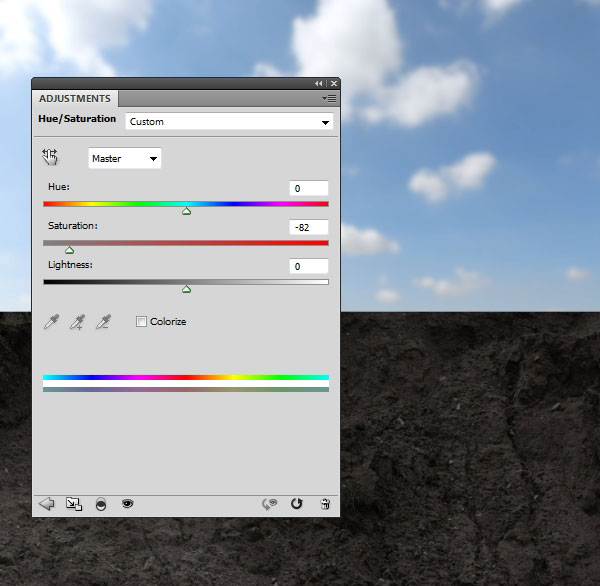Viewport: 600px width, 586px height.
Task: Click the upper color spectrum bar
Action: pos(186,377)
